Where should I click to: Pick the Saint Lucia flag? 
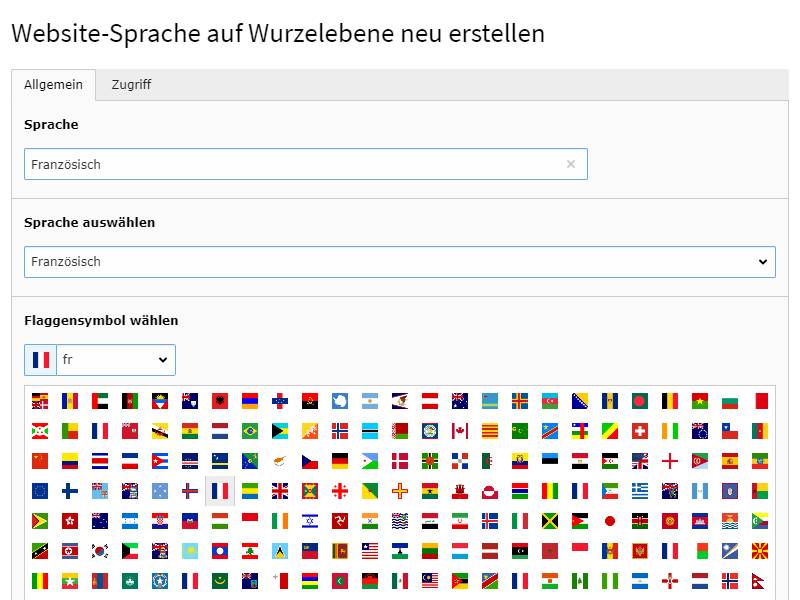[x=280, y=551]
